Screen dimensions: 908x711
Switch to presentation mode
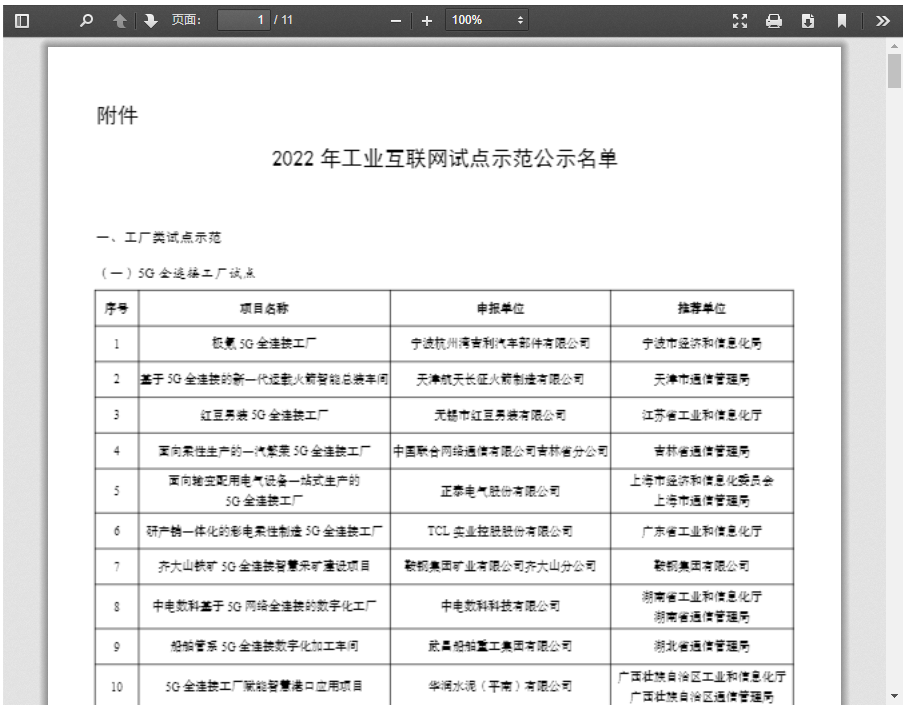tap(740, 20)
